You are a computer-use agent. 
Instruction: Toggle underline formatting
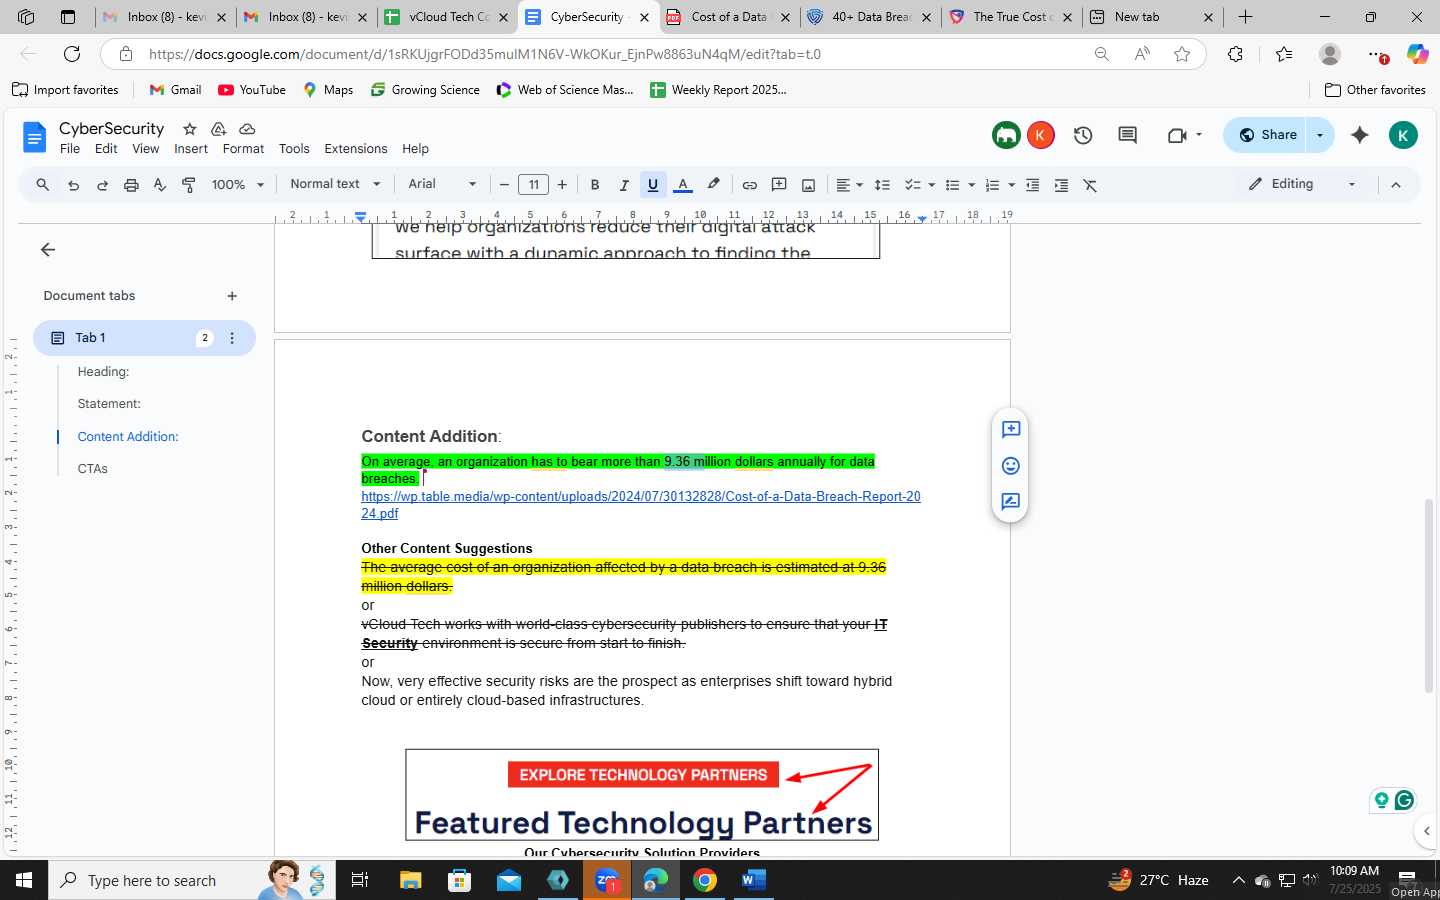(x=653, y=185)
